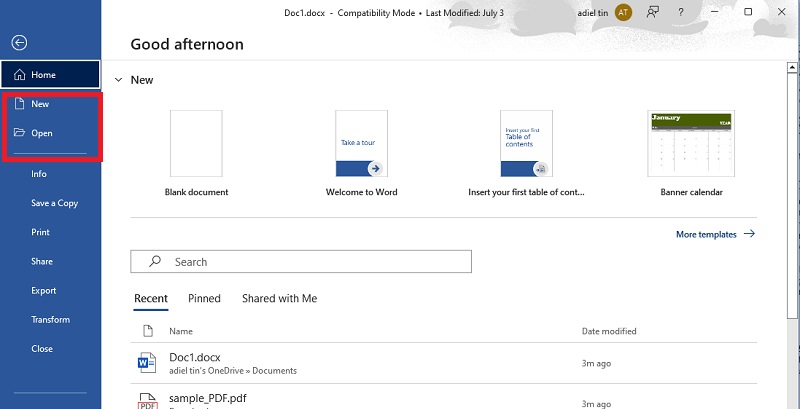
Task: Click the AT account avatar
Action: click(x=623, y=12)
